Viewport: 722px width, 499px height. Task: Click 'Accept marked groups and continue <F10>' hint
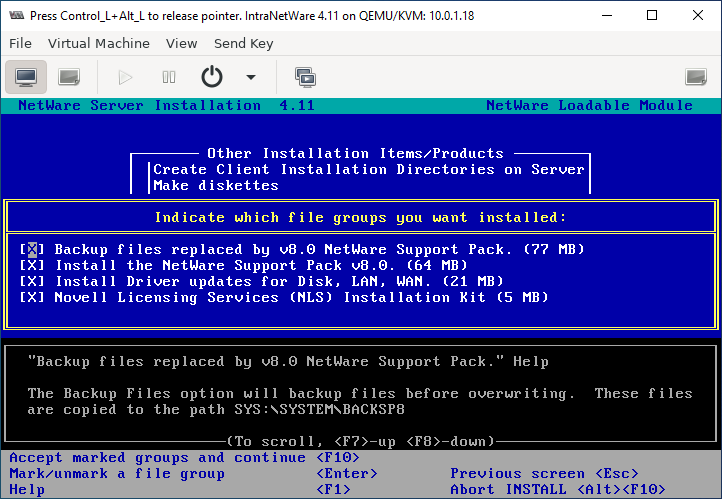185,458
